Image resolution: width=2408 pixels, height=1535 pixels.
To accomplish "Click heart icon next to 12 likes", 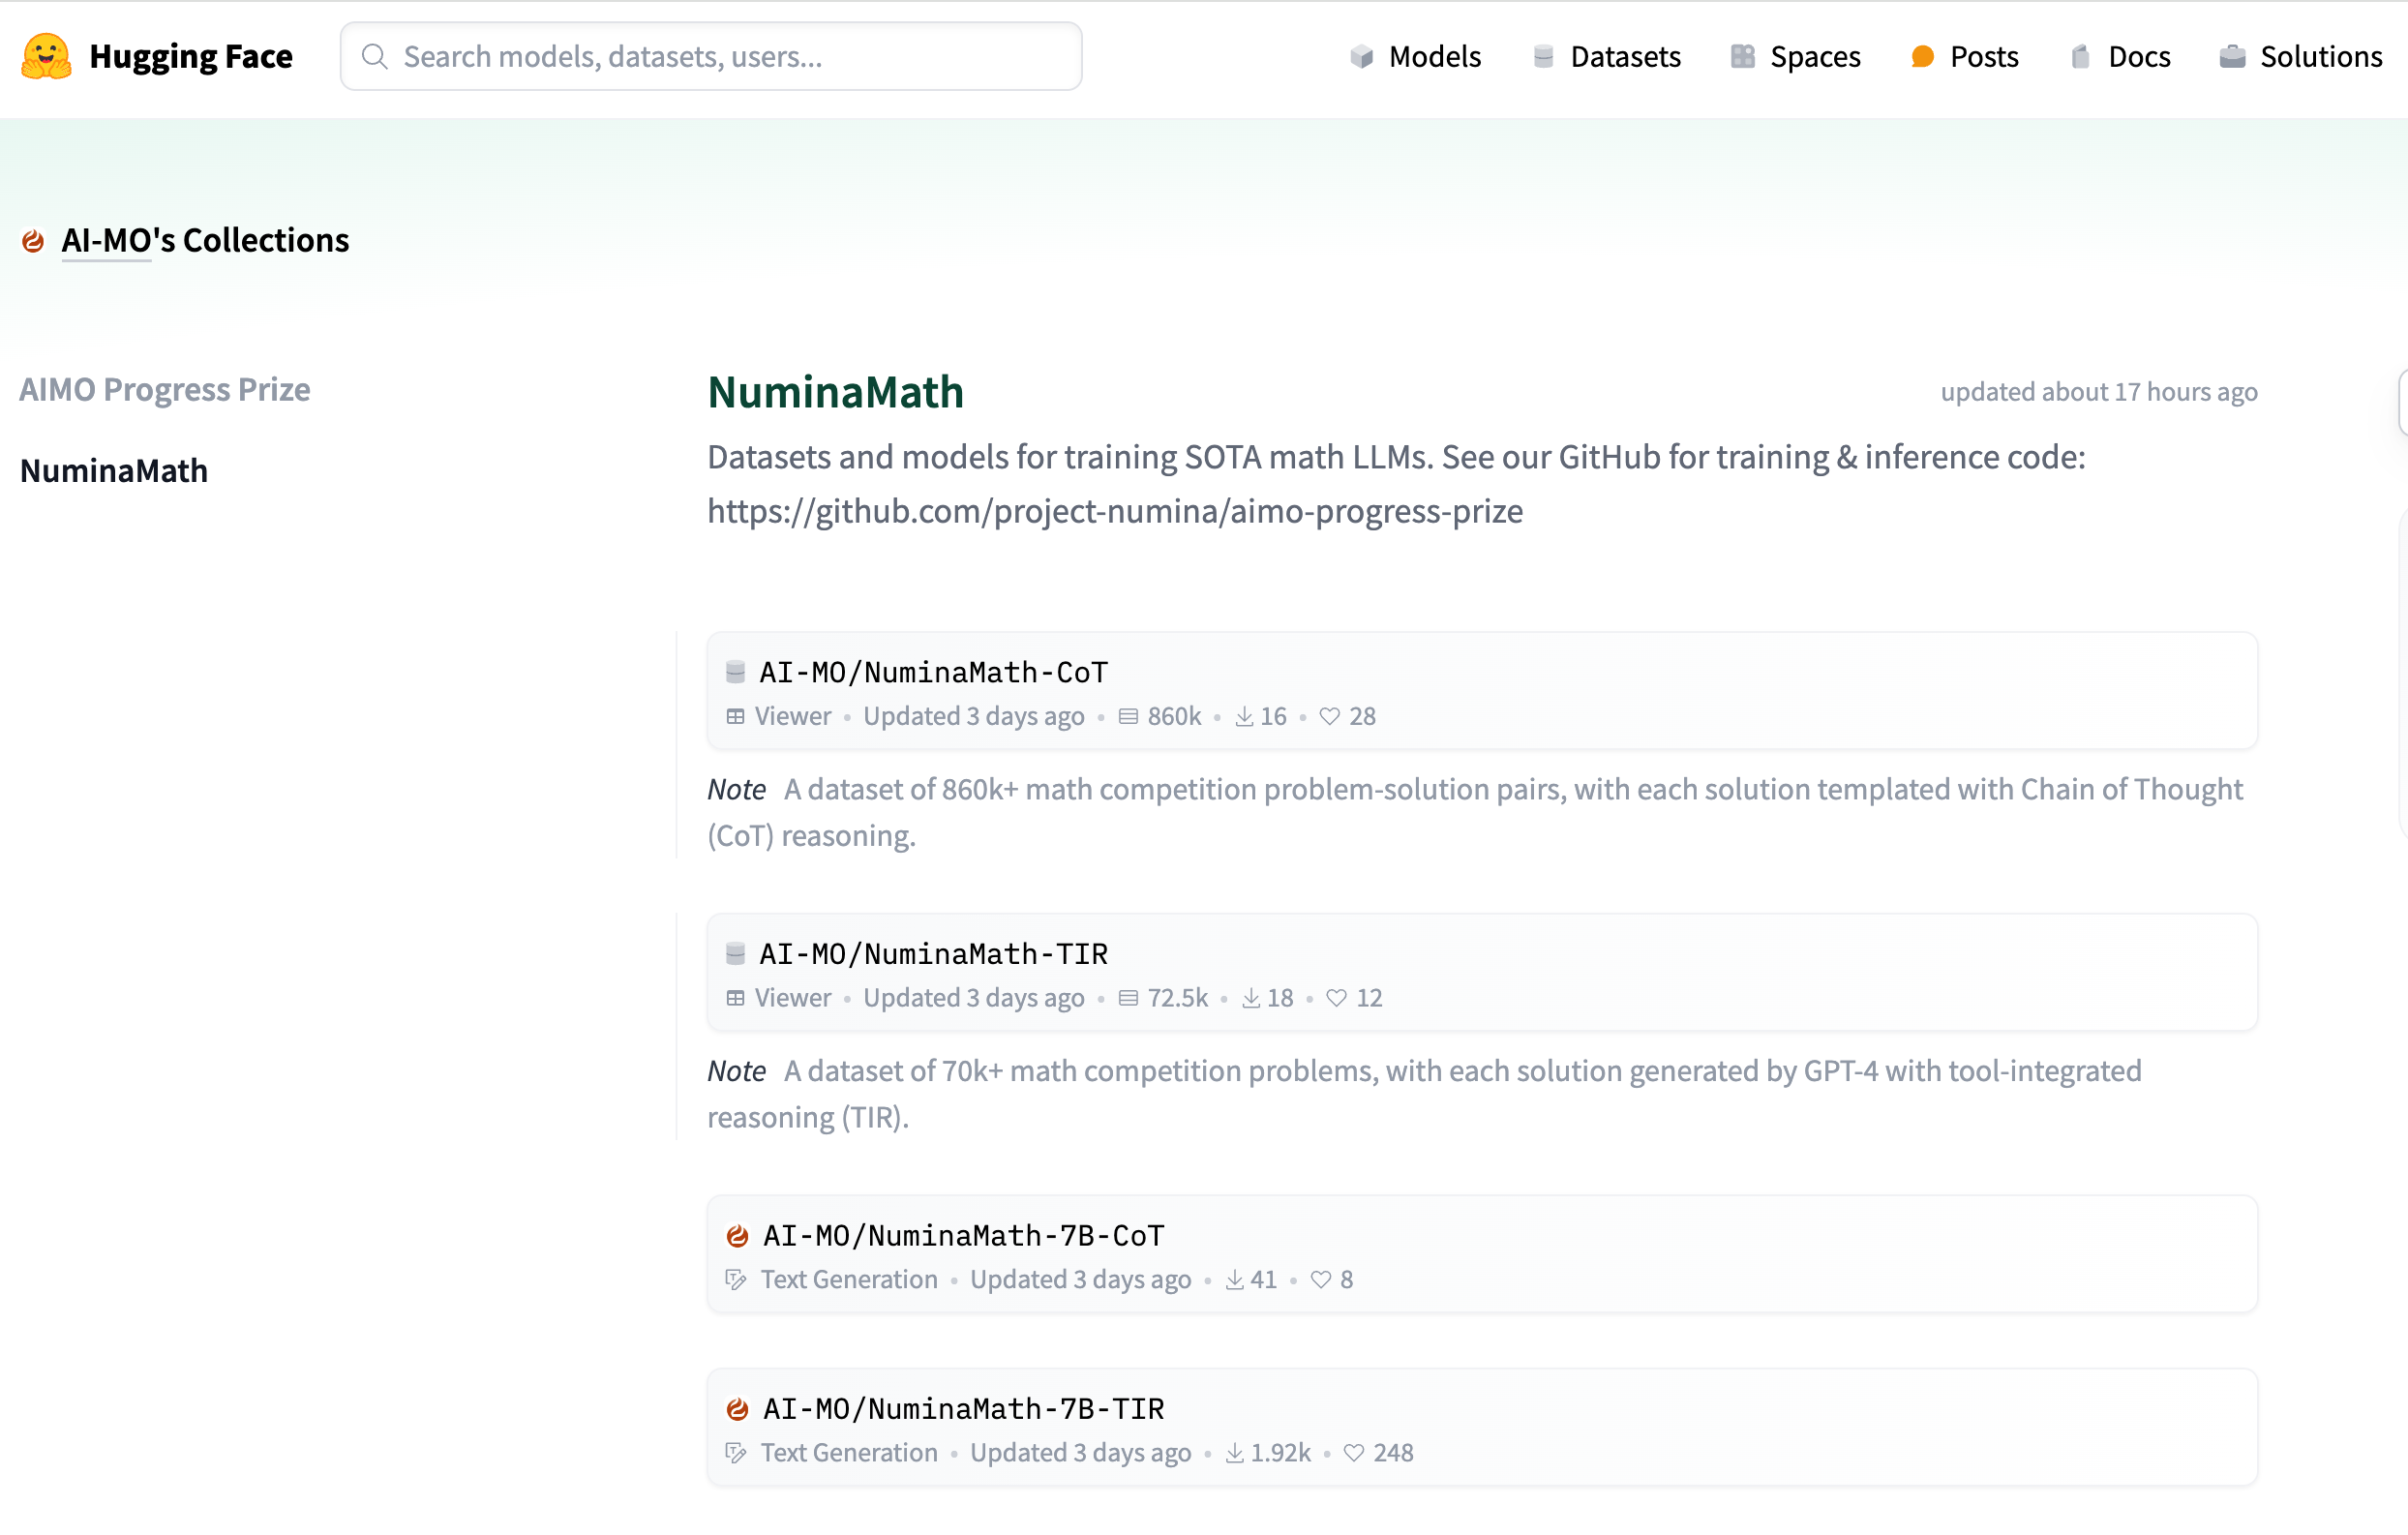I will click(x=1336, y=999).
